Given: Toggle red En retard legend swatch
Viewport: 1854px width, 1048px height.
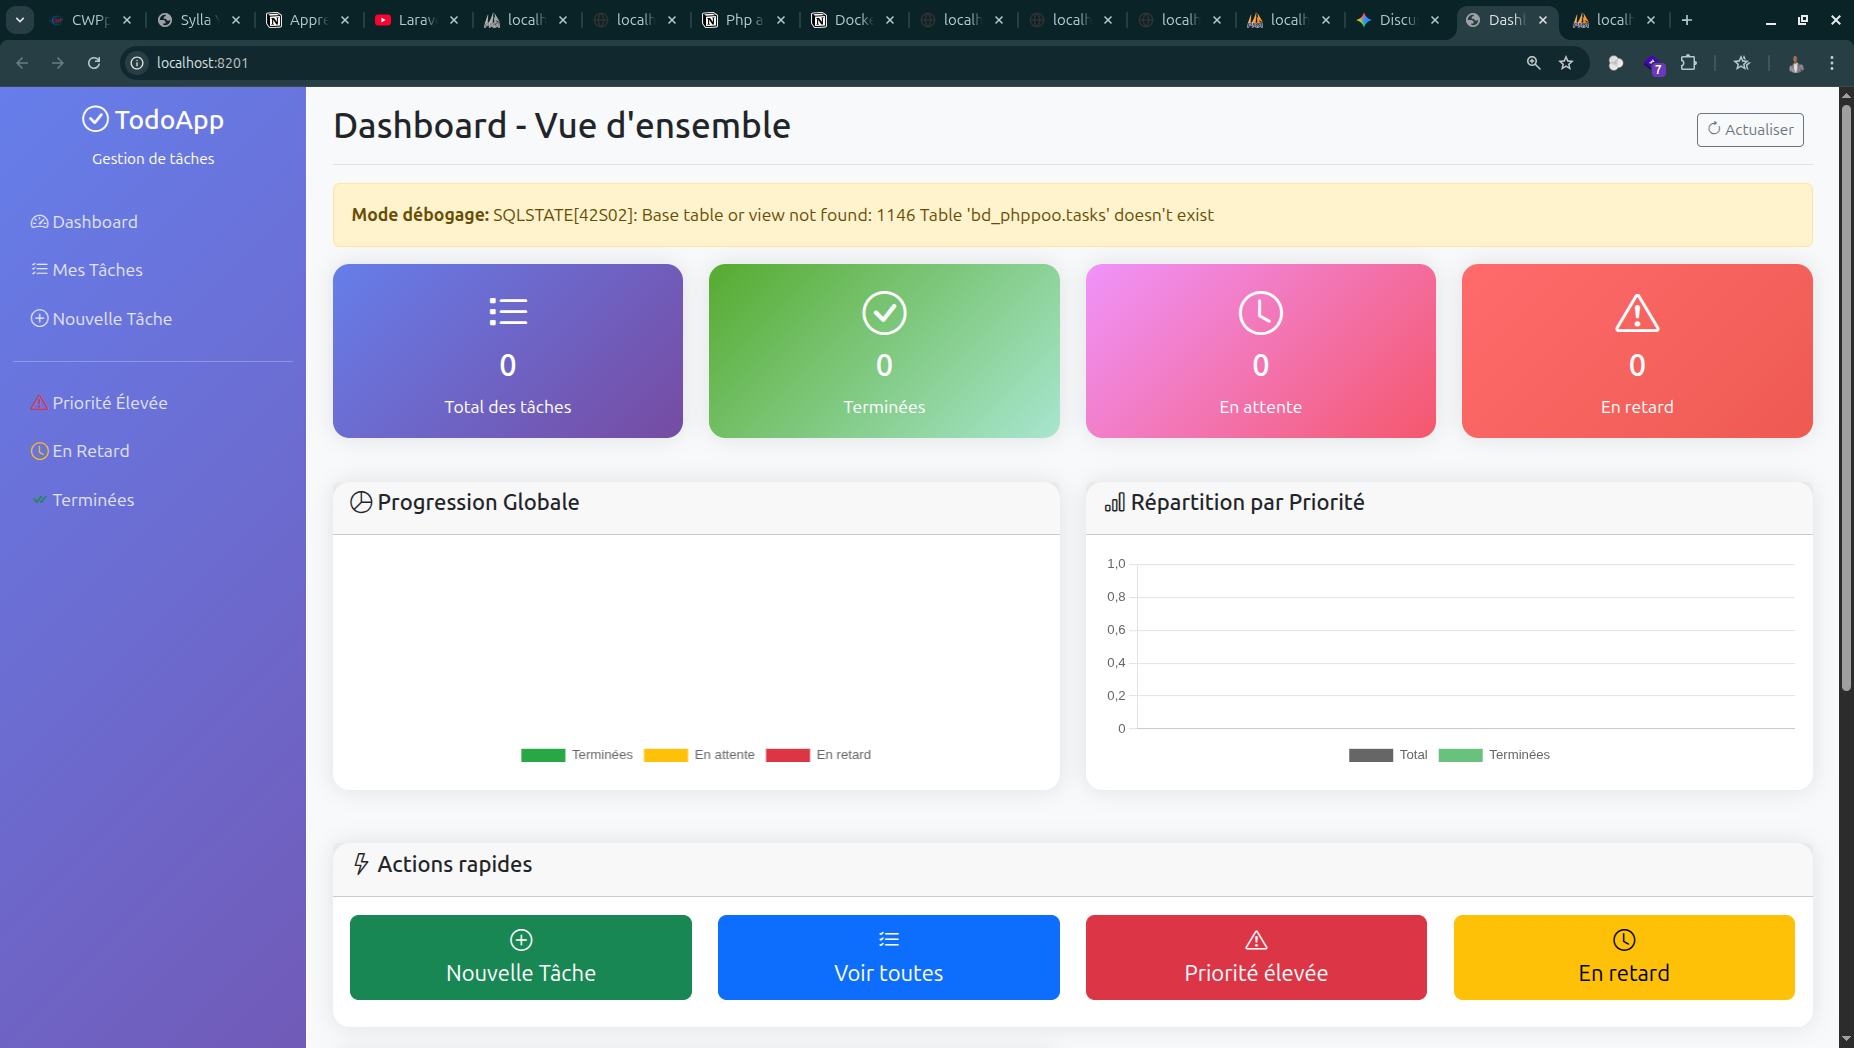Looking at the screenshot, I should pyautogui.click(x=788, y=755).
